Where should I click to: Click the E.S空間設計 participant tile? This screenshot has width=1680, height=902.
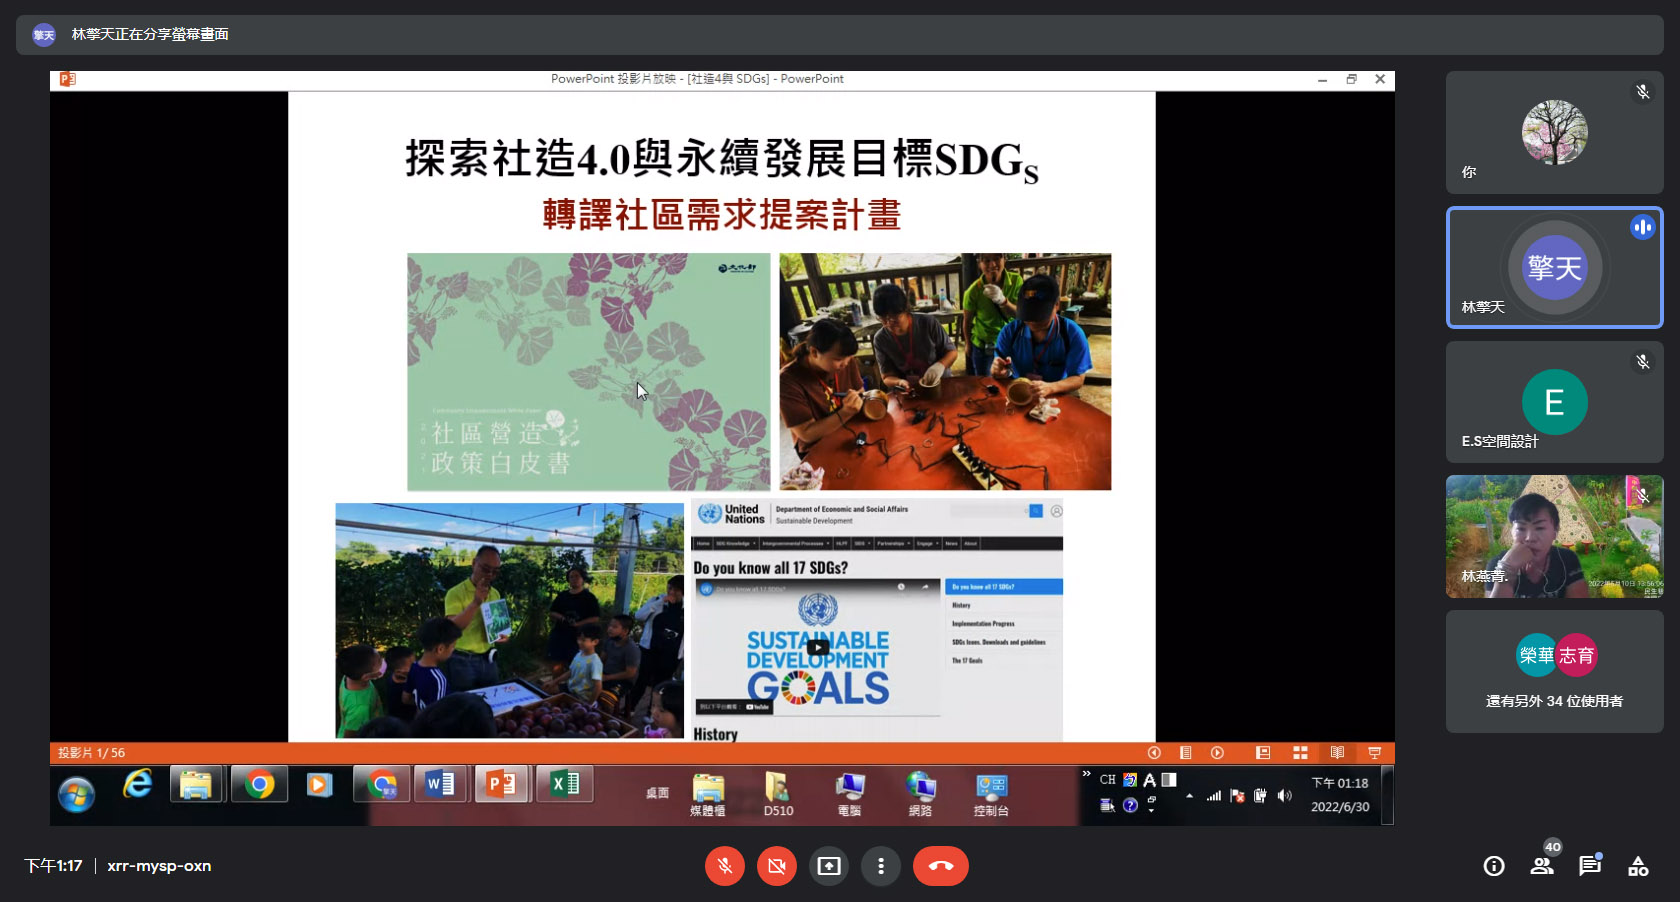tap(1555, 402)
